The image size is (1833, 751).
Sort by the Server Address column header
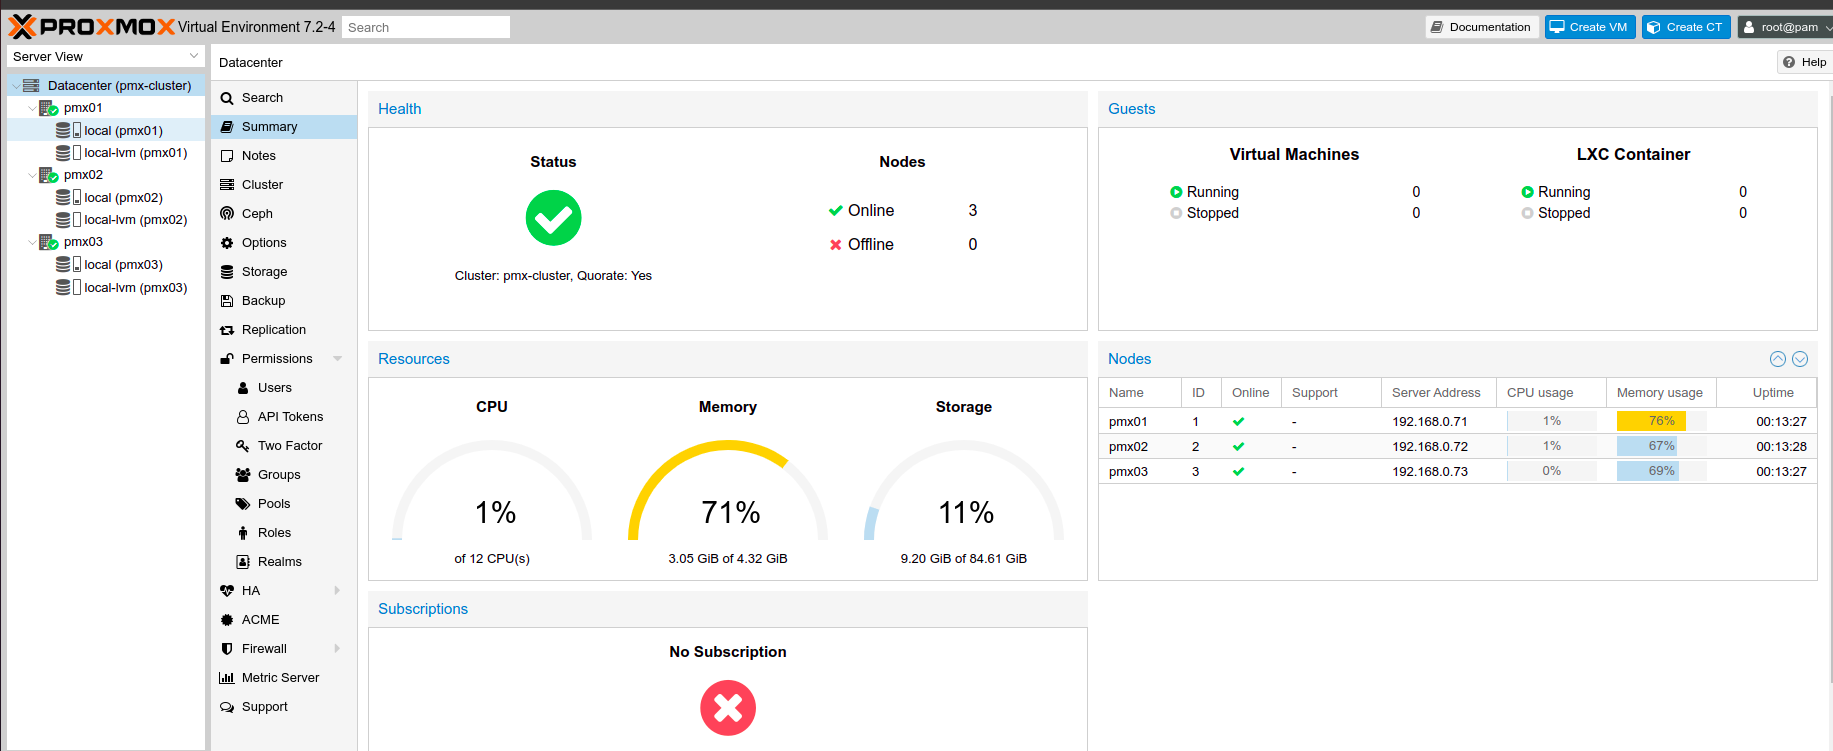click(x=1437, y=393)
